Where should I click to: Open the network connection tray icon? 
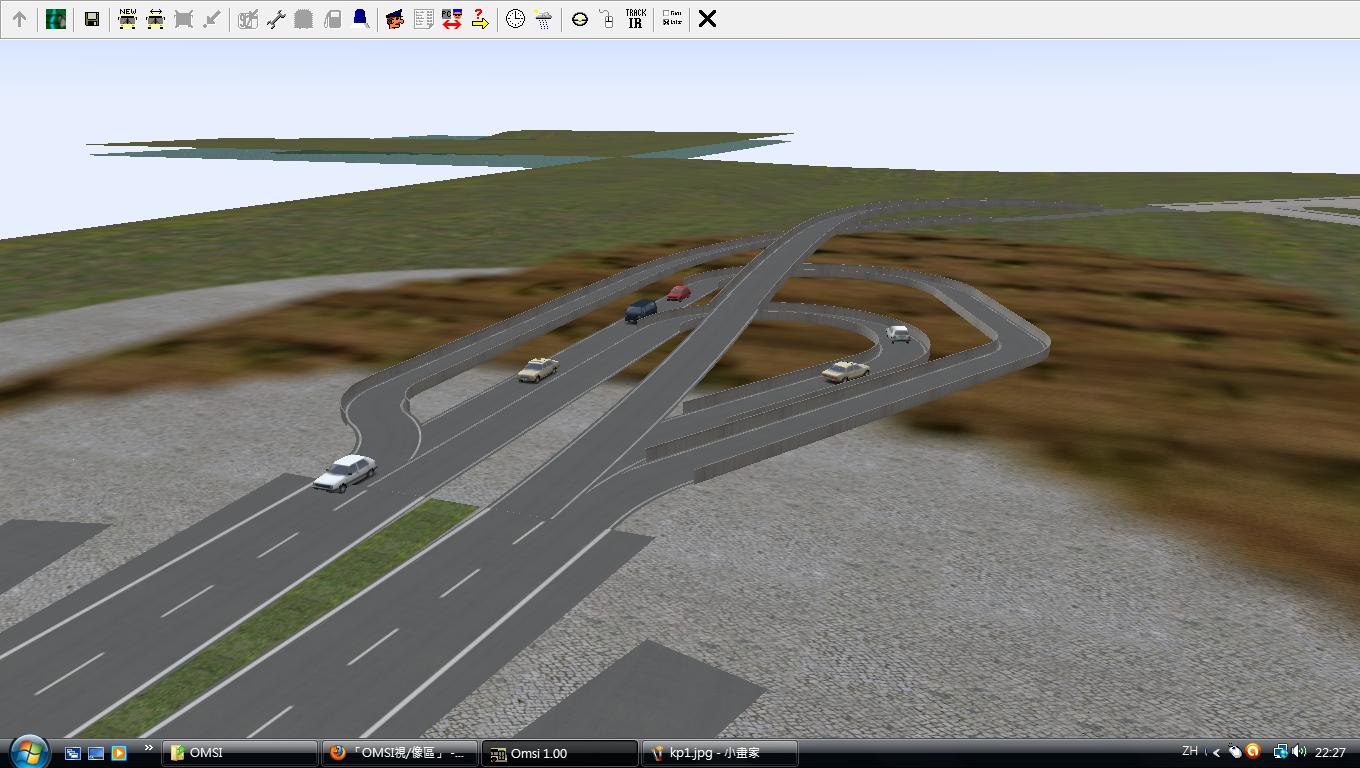coord(1280,752)
